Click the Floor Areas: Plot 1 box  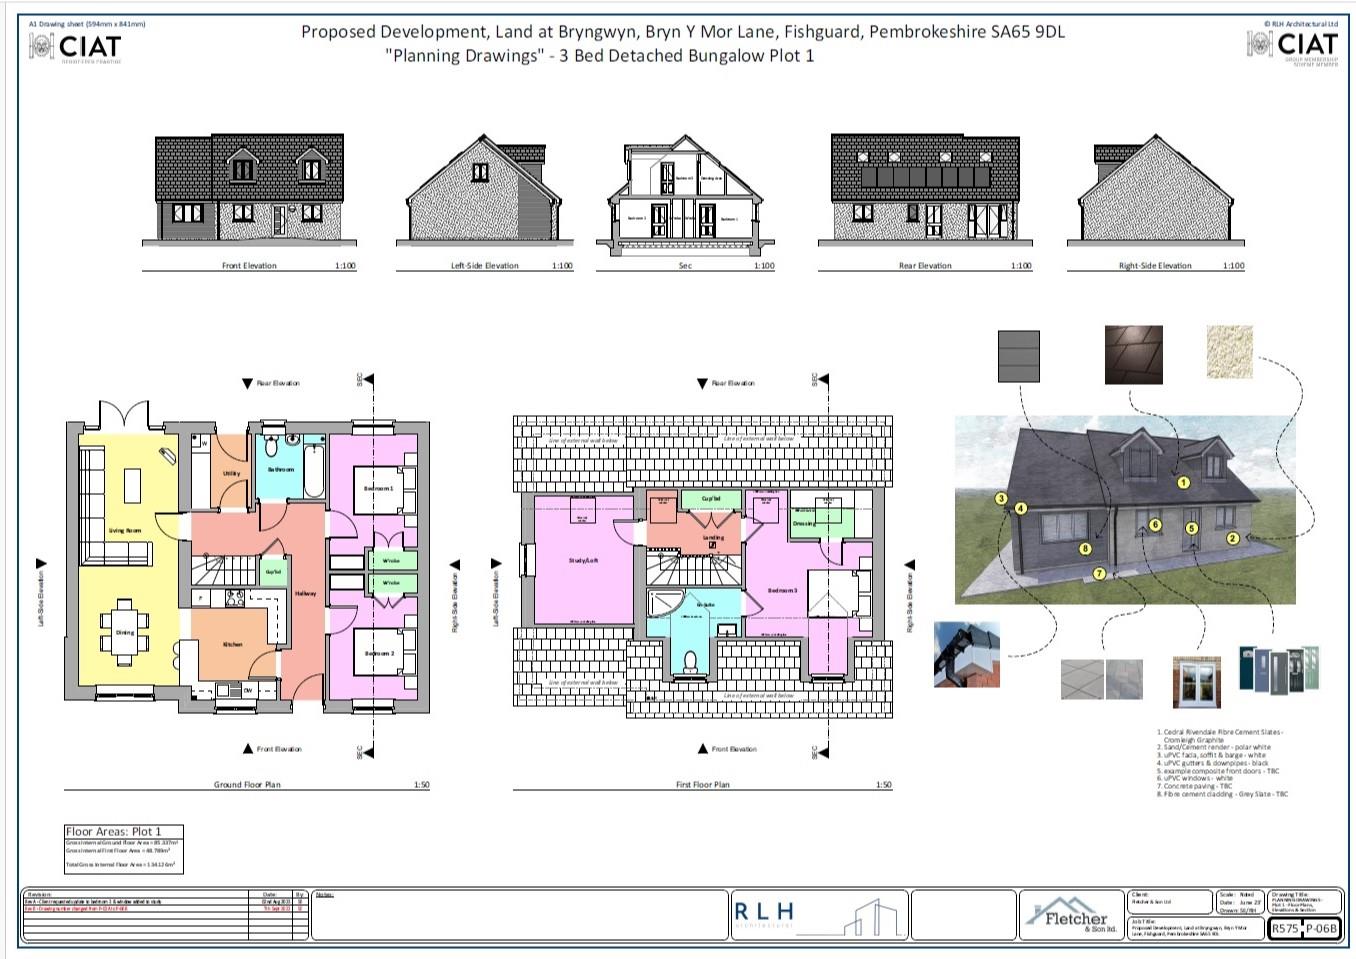tap(124, 849)
